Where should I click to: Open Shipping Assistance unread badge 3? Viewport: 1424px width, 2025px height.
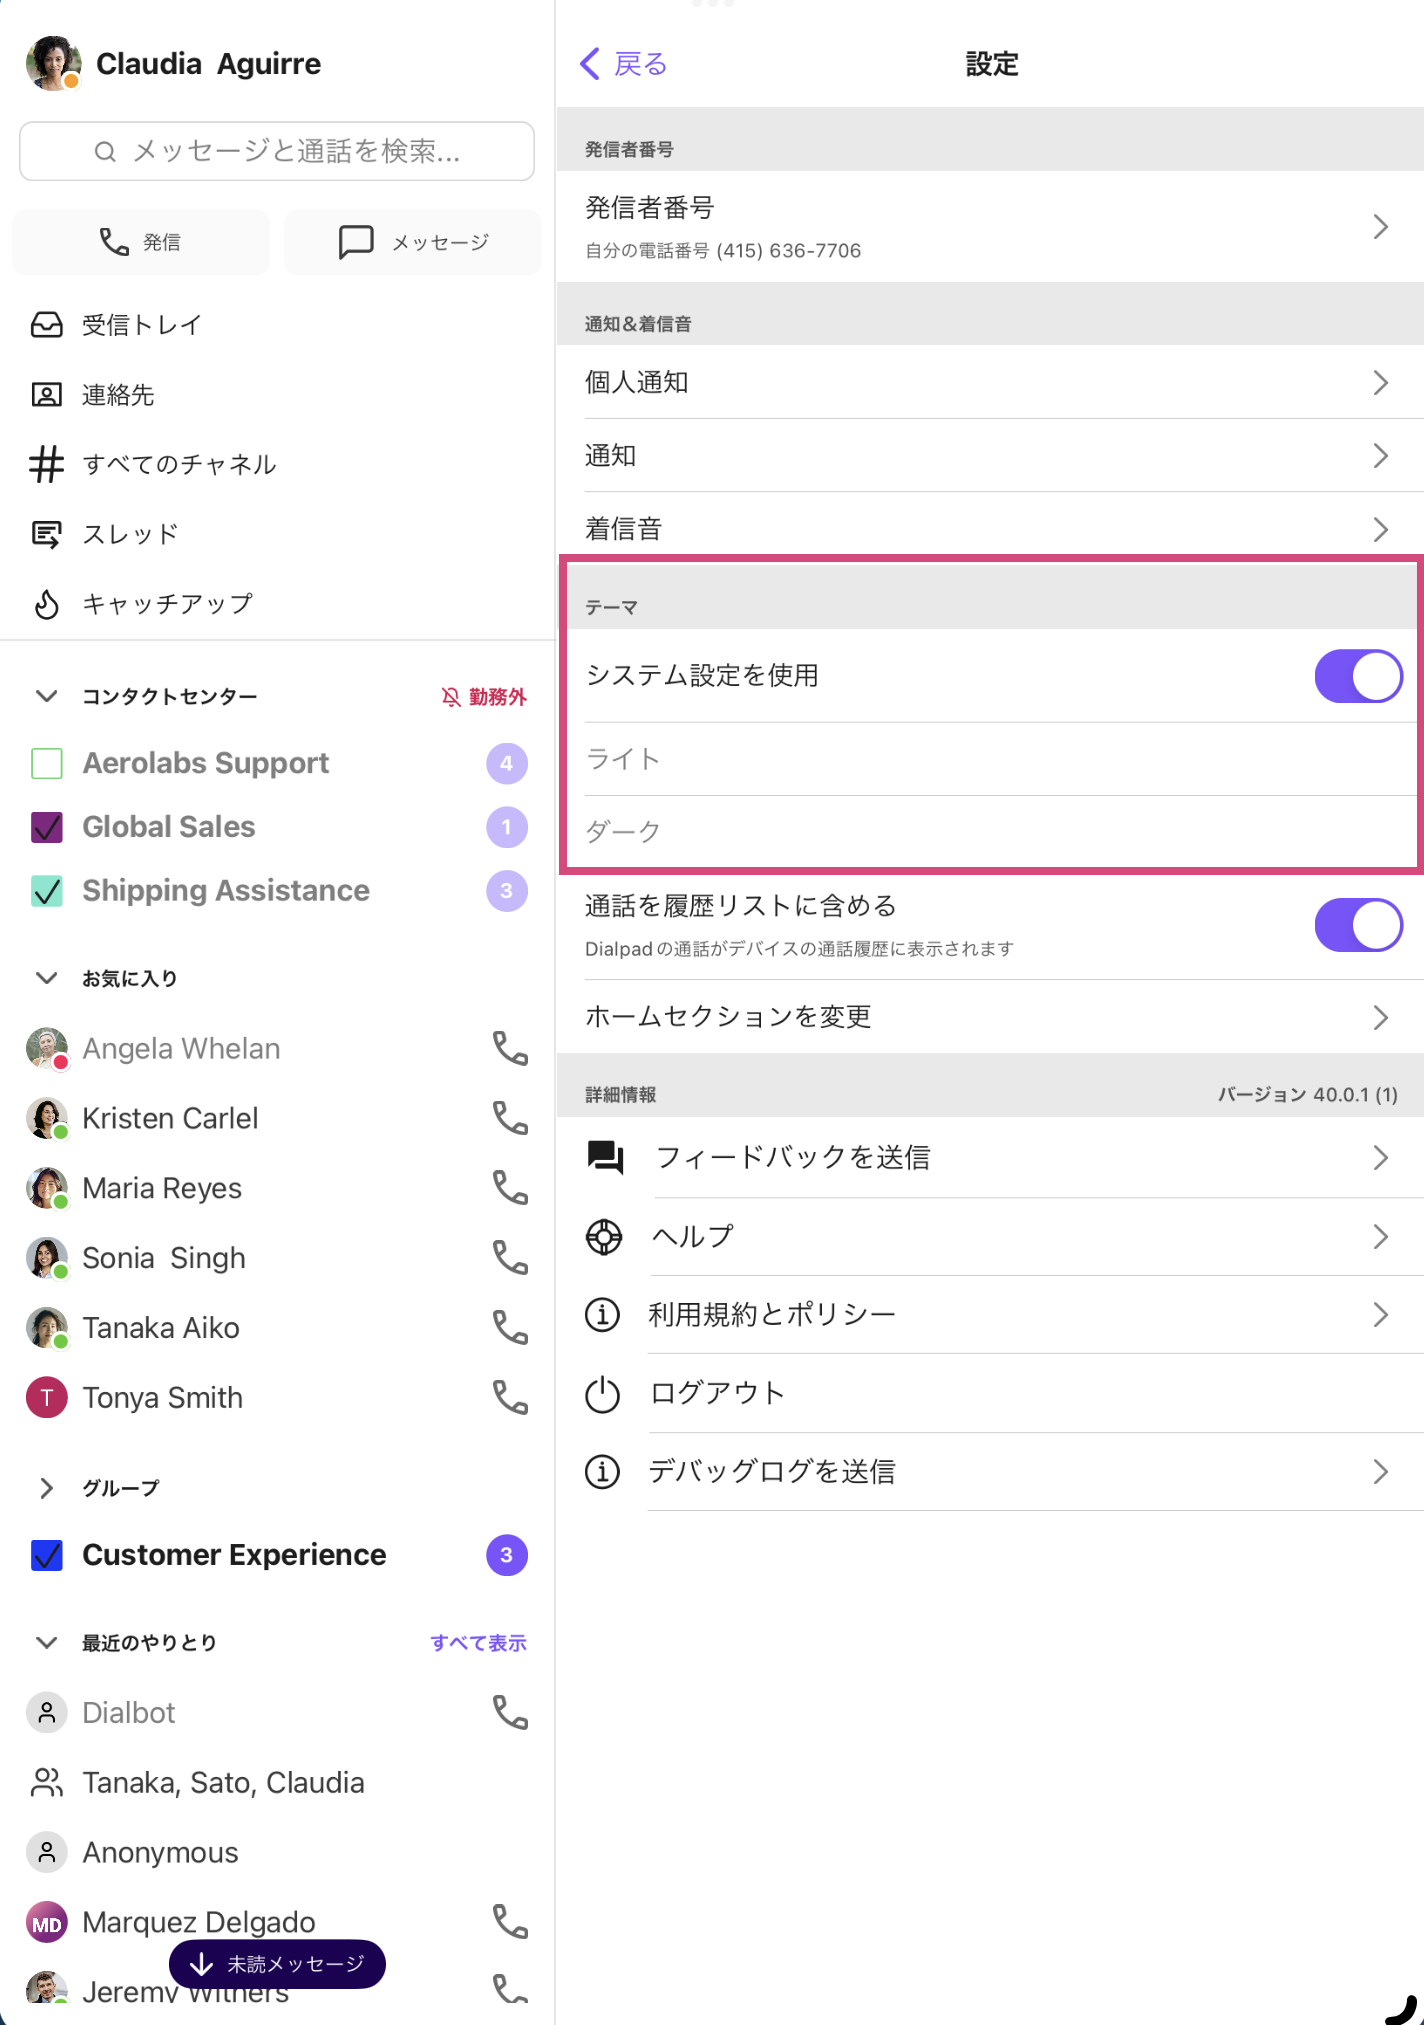[506, 891]
